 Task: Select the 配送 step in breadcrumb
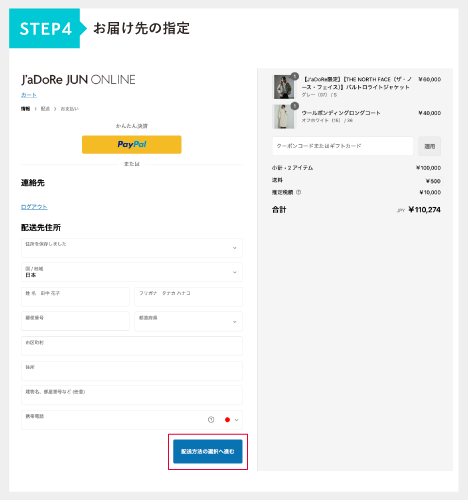coord(45,109)
